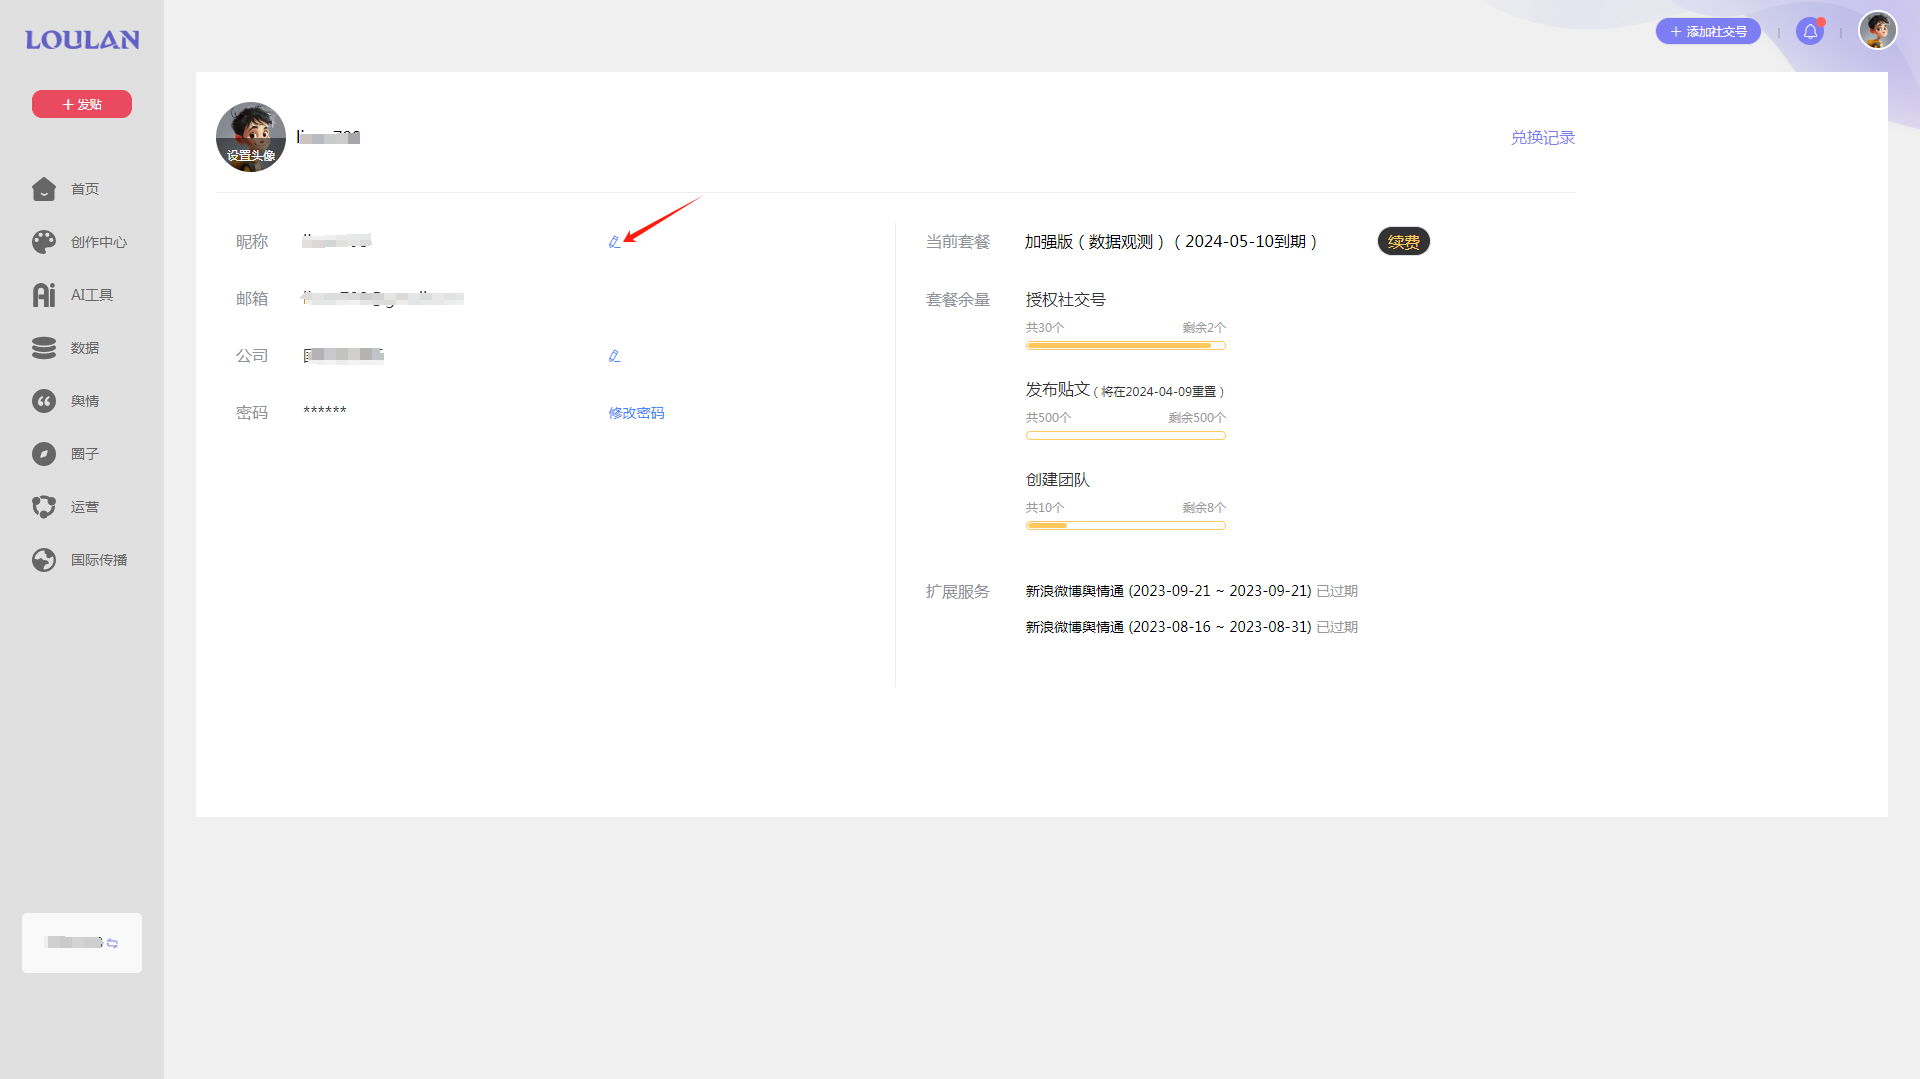Image resolution: width=1920 pixels, height=1079 pixels.
Task: Switch team using the bottom-left switcher
Action: point(82,942)
